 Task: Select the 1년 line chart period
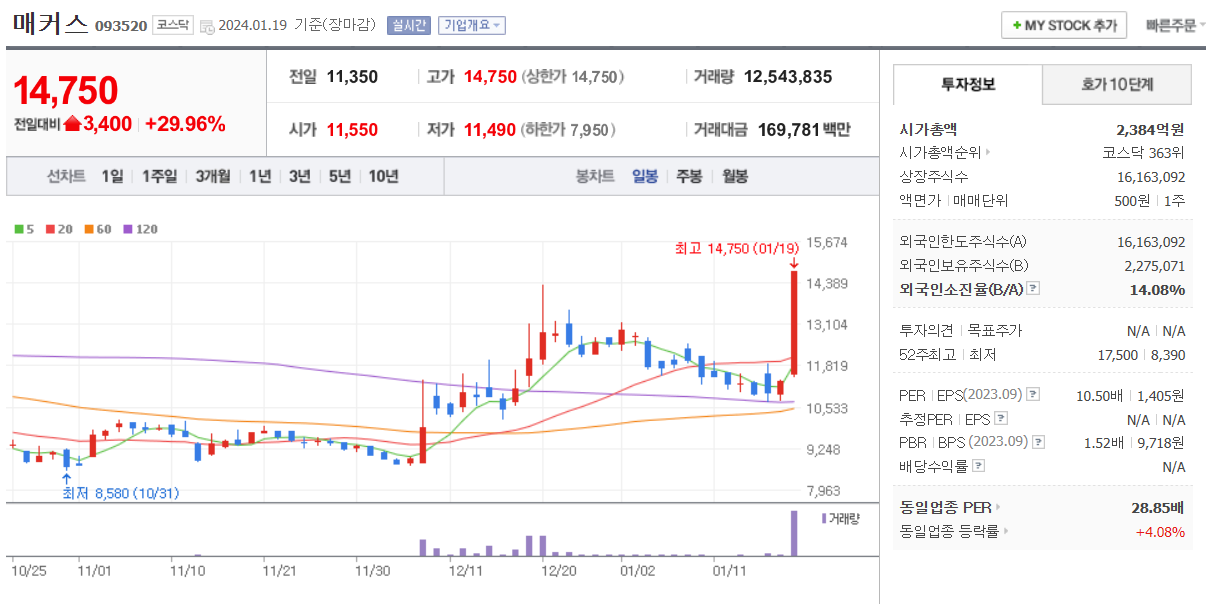tap(260, 177)
